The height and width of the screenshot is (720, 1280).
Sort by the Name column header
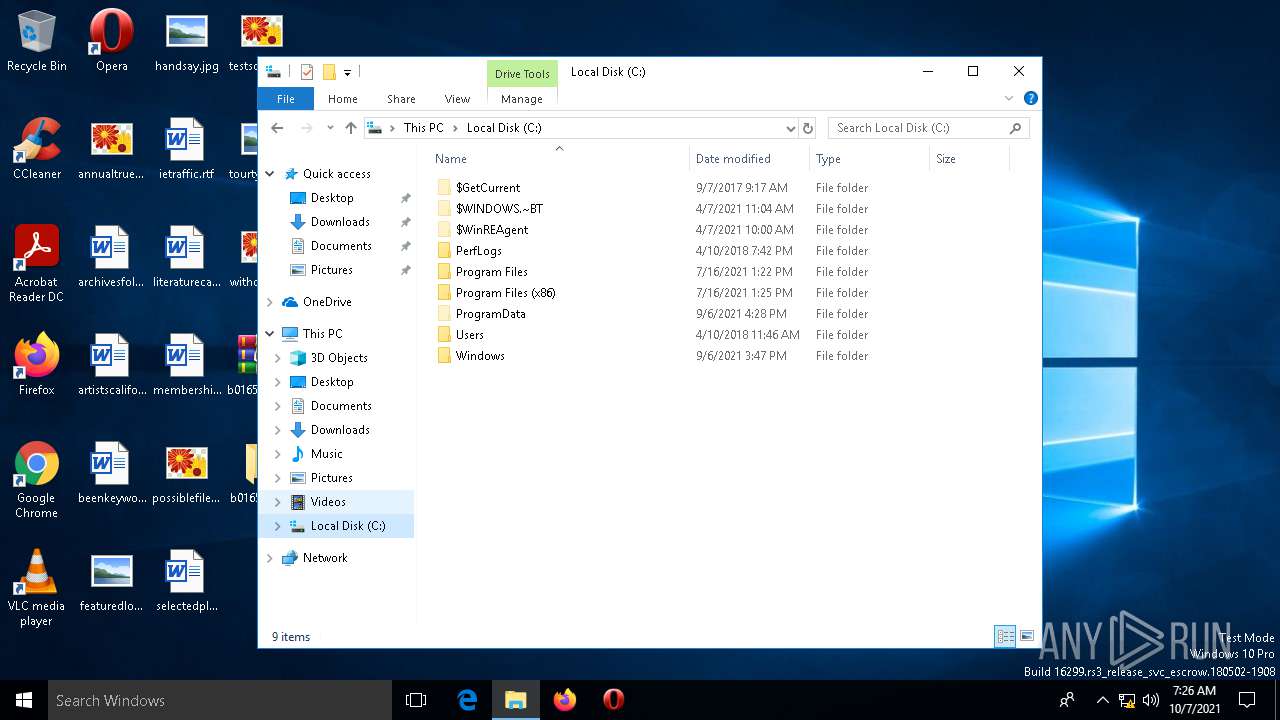(450, 159)
